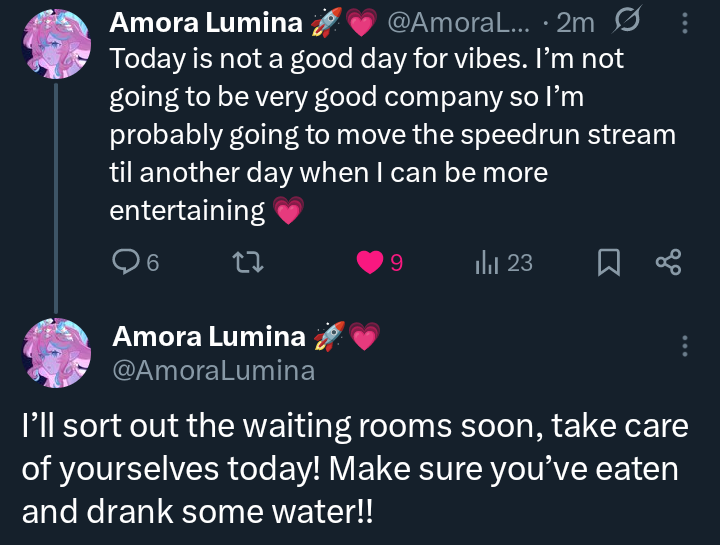Image resolution: width=720 pixels, height=545 pixels.
Task: Open the three-dot menu on the lower post
Action: point(685,346)
